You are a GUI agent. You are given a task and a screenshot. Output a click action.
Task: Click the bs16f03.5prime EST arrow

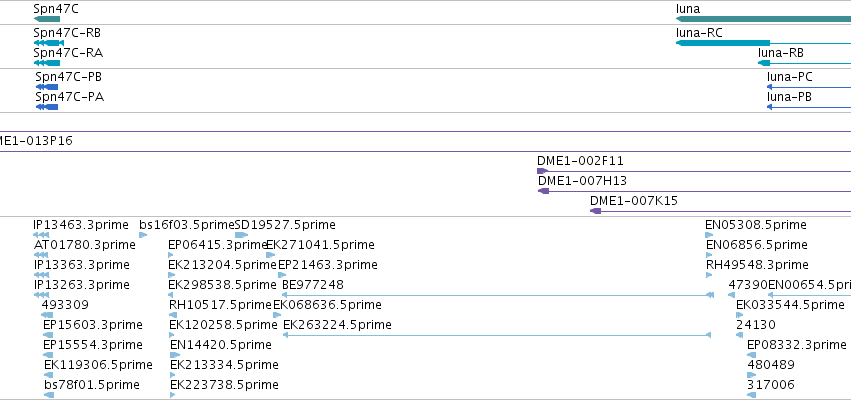(x=143, y=235)
